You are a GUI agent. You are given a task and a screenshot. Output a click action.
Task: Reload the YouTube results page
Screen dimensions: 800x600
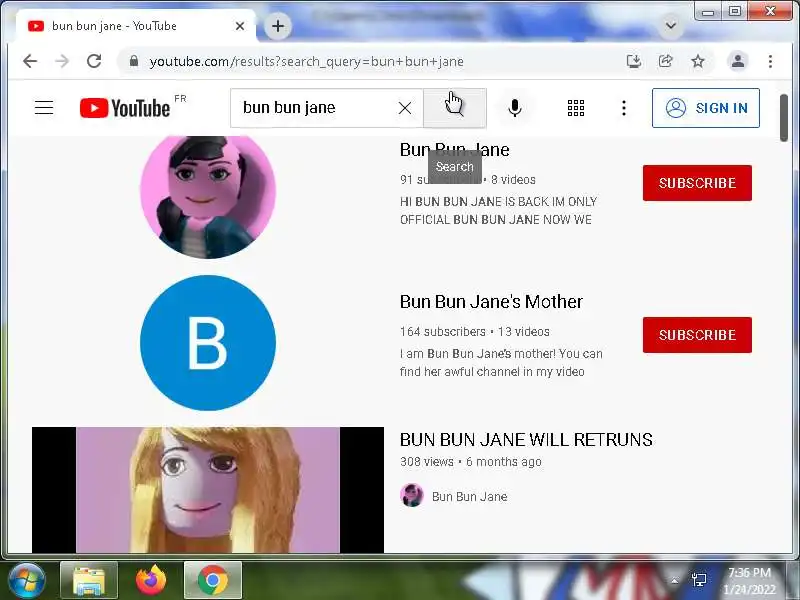(94, 61)
